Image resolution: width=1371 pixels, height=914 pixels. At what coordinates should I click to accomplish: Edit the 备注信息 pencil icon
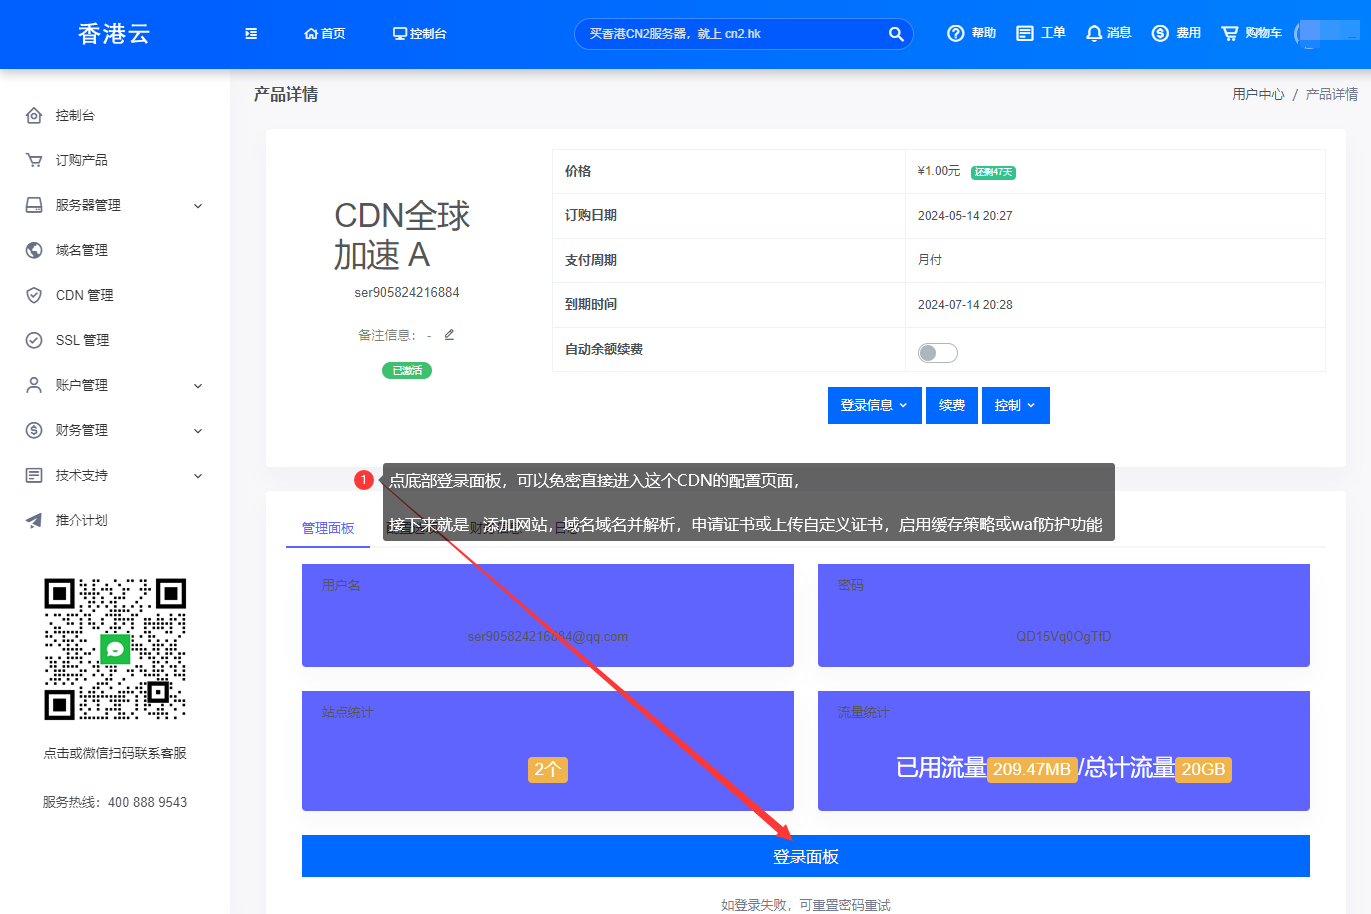449,334
